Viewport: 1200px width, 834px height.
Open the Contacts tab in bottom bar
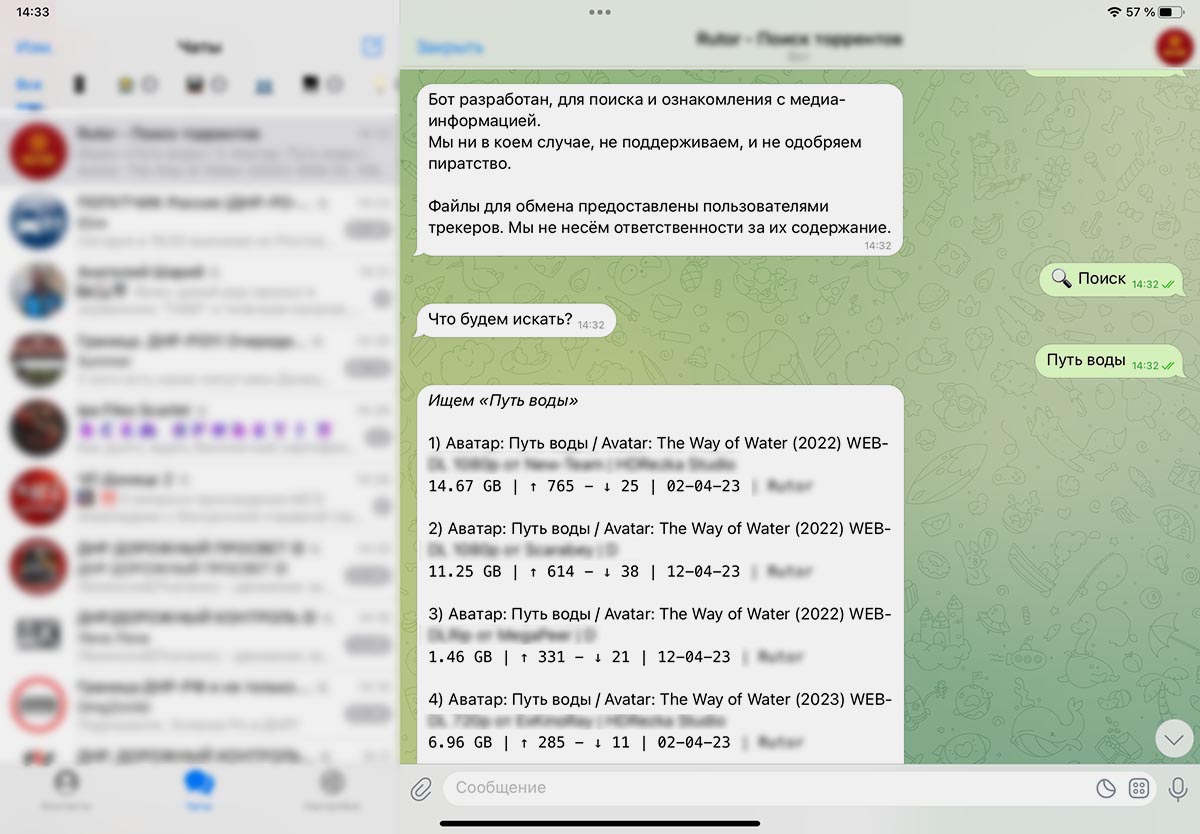[66, 786]
